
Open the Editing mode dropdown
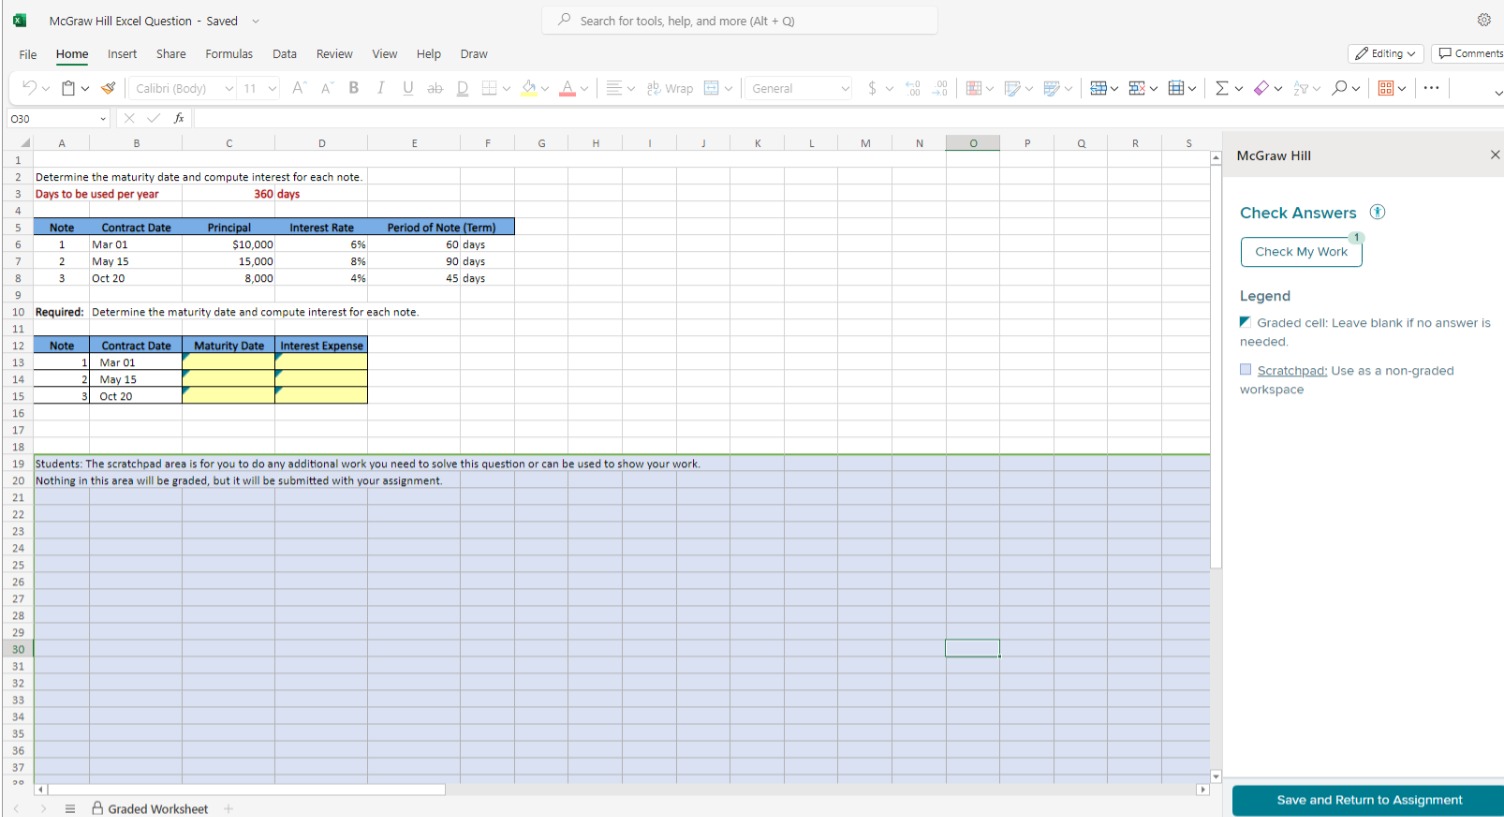(1385, 53)
